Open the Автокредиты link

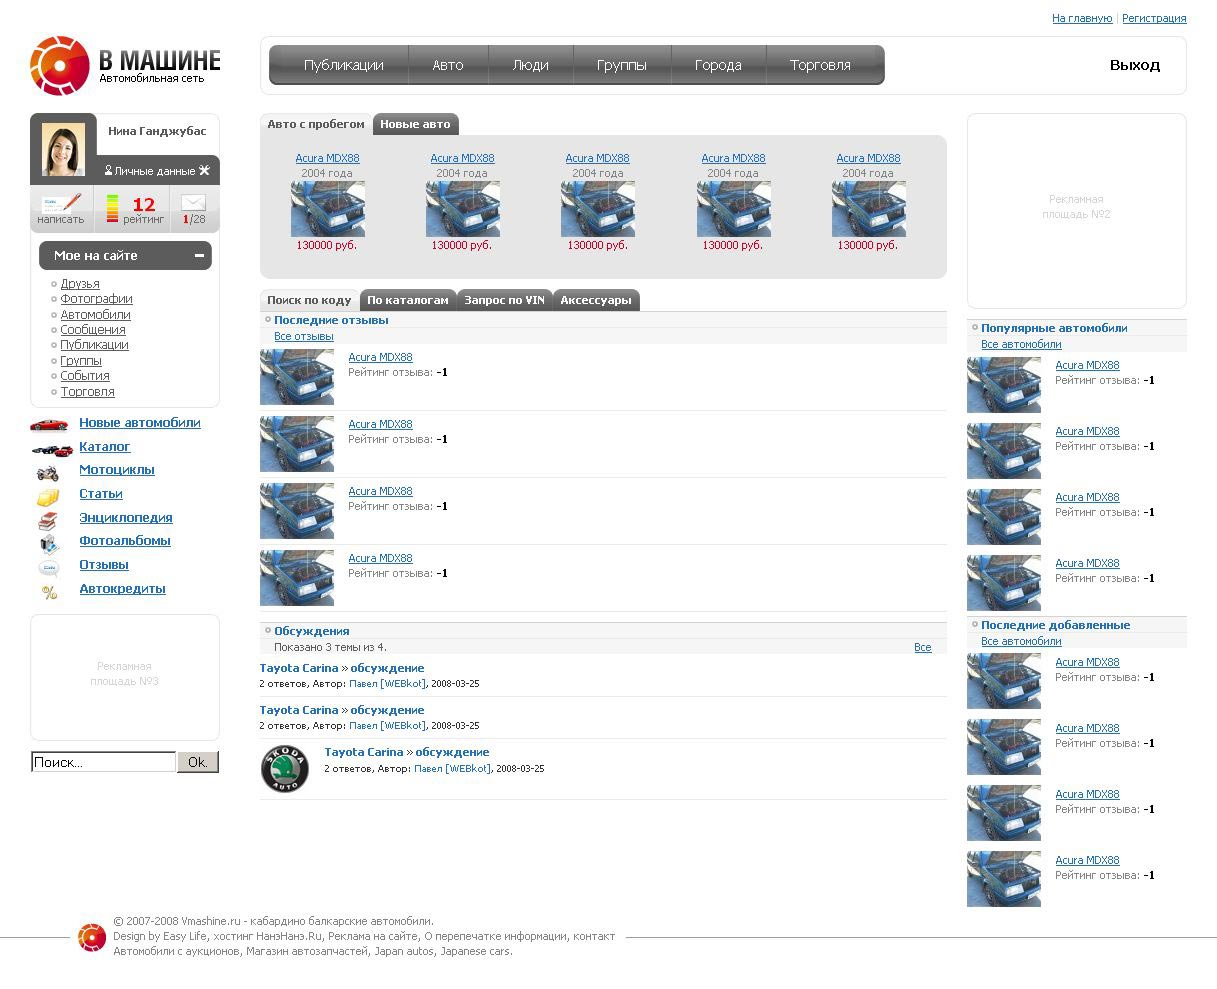click(123, 589)
